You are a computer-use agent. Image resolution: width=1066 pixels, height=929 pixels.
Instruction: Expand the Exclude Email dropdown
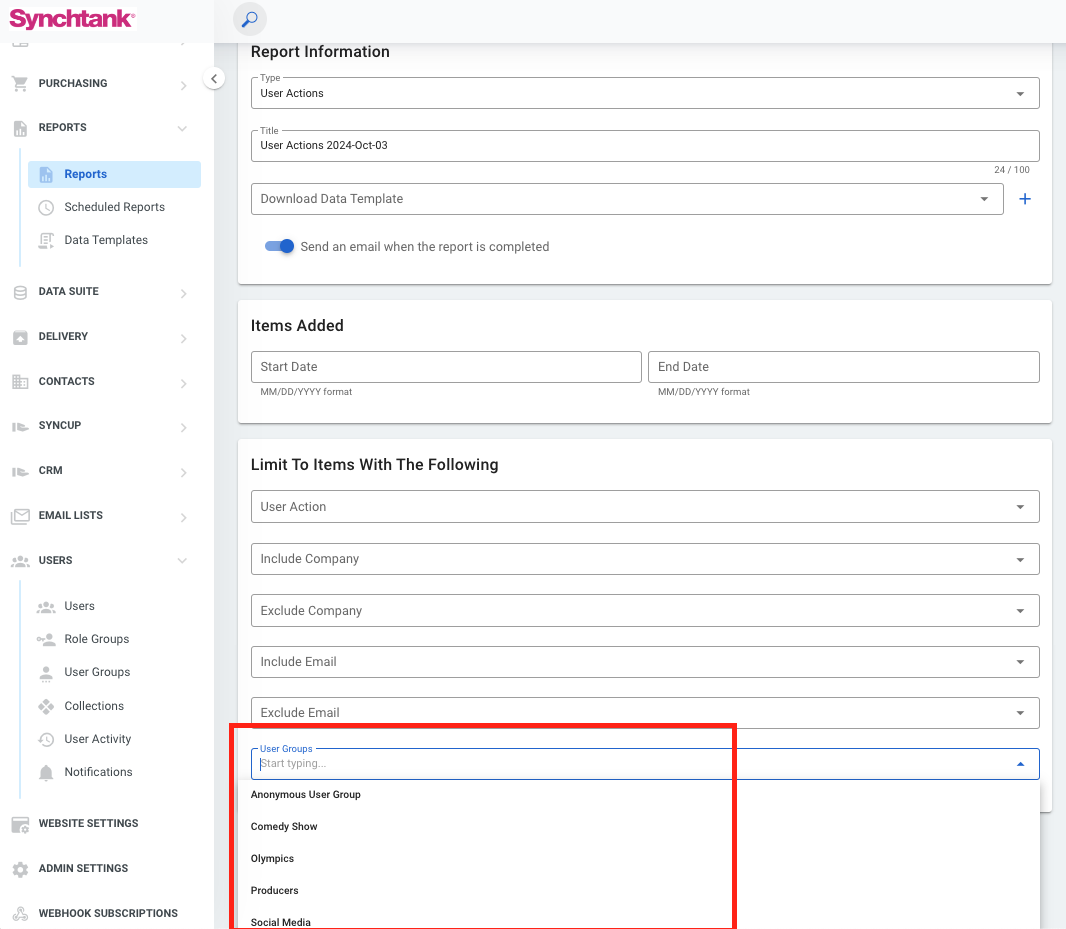644,713
